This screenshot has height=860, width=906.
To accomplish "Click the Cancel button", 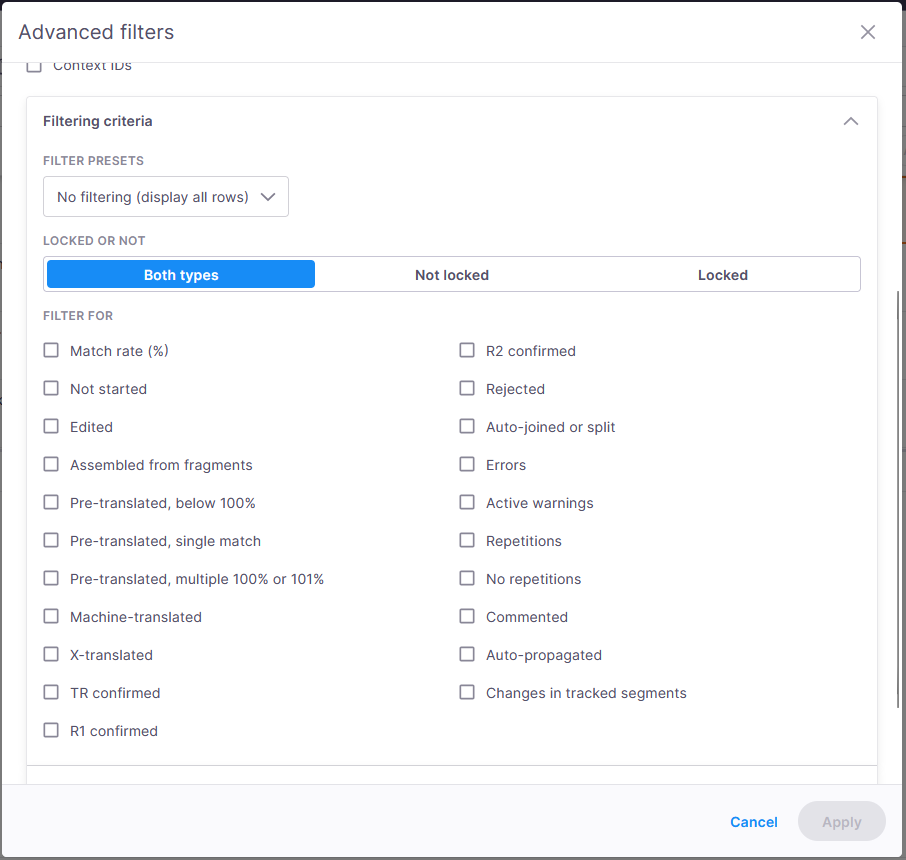I will coord(753,821).
